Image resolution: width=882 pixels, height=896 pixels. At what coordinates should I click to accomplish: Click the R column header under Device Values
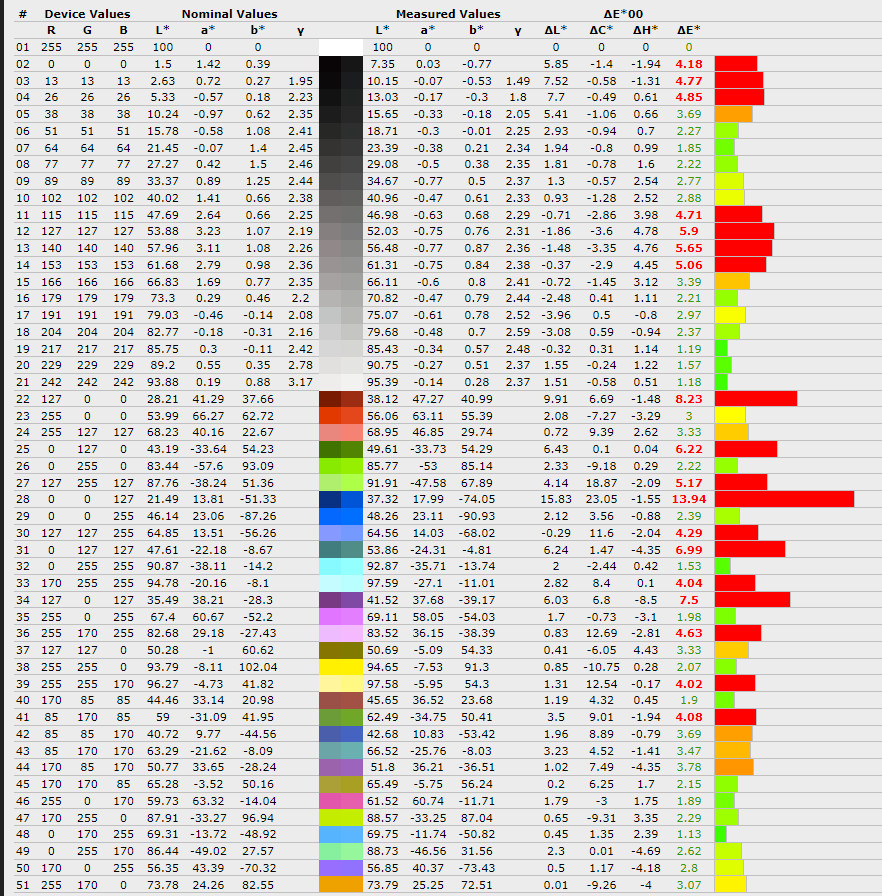[x=51, y=30]
